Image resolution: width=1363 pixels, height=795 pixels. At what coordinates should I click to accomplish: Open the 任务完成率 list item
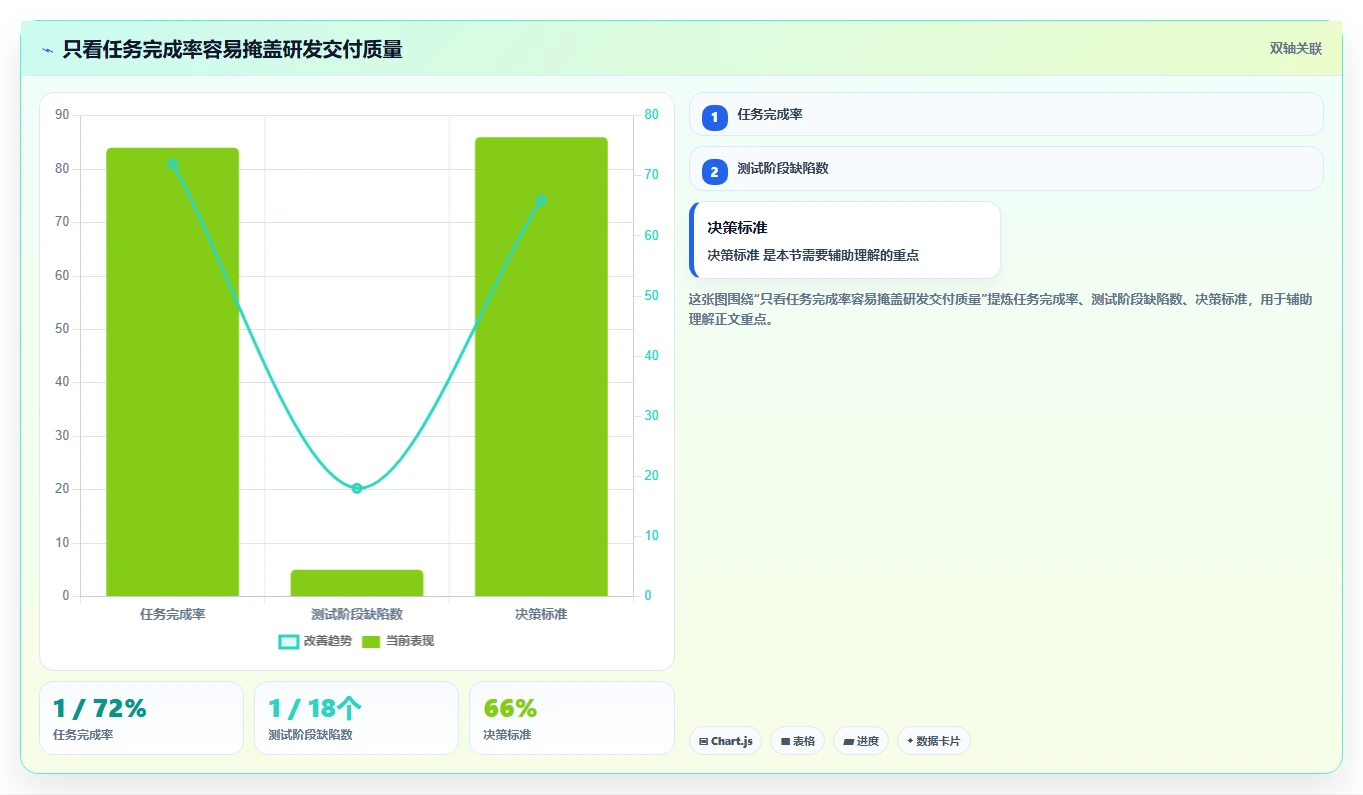click(1006, 114)
